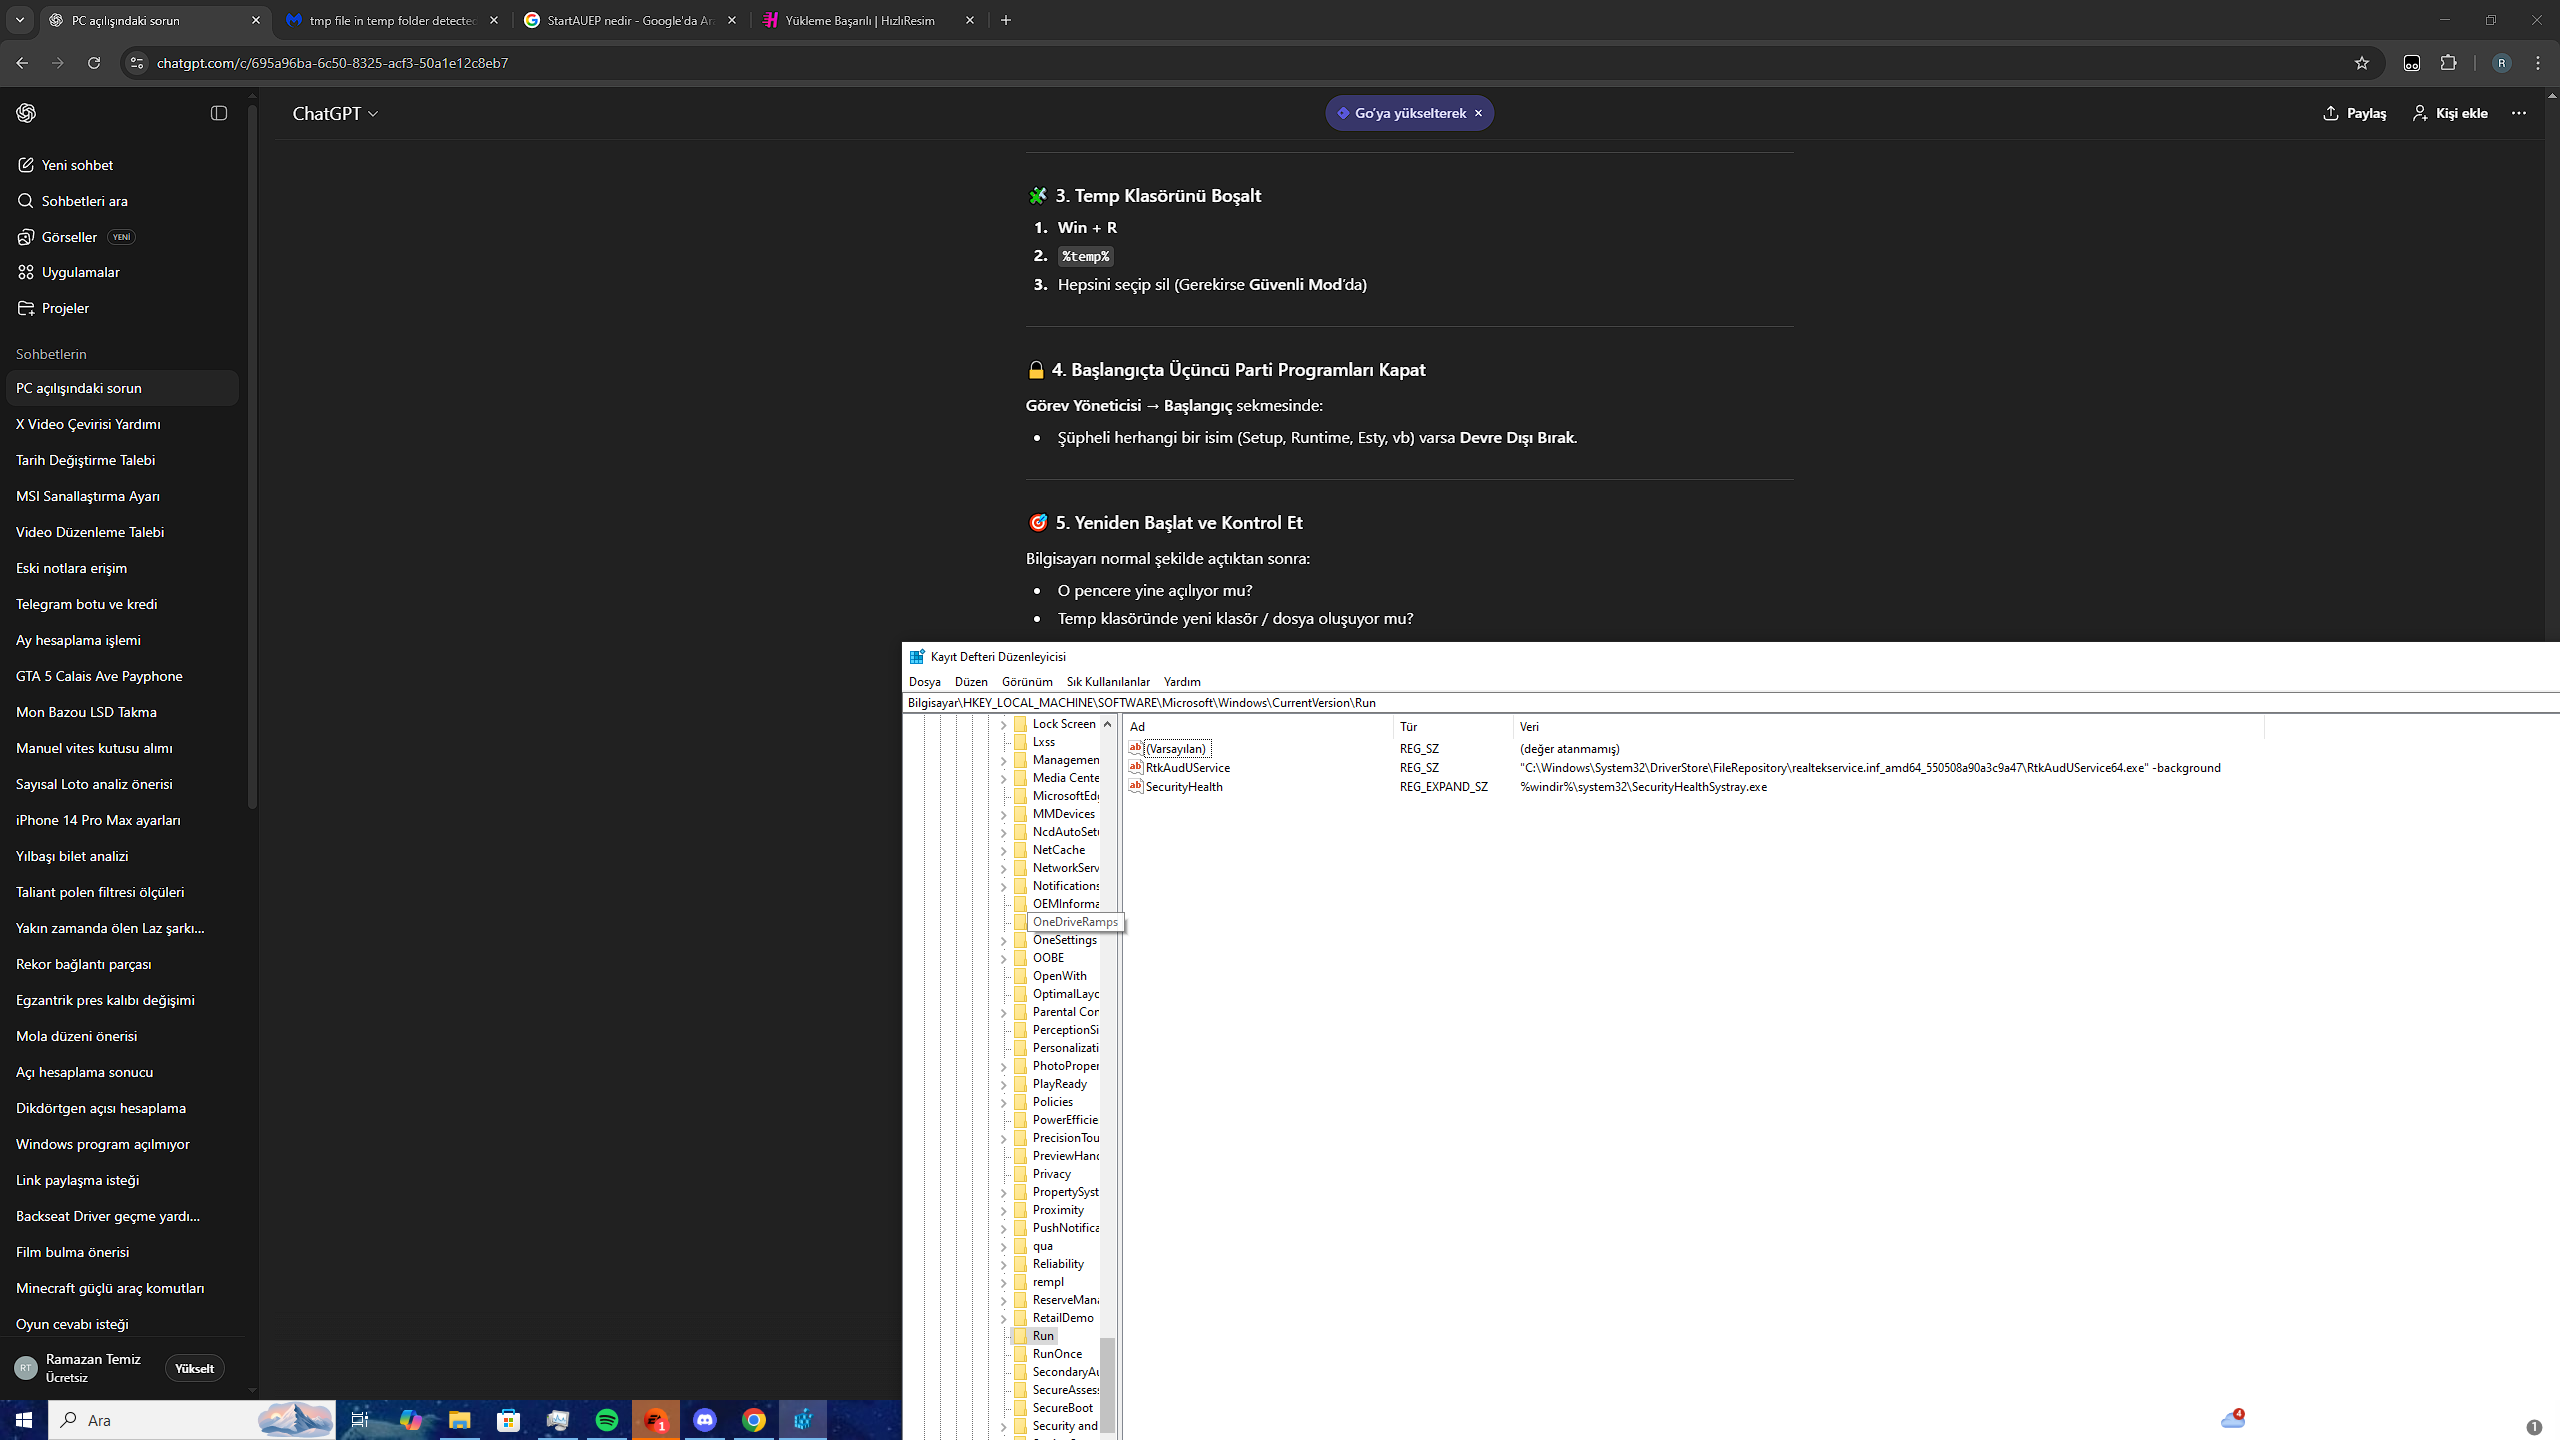Open the Chrome extensions puzzle icon

pos(2448,63)
